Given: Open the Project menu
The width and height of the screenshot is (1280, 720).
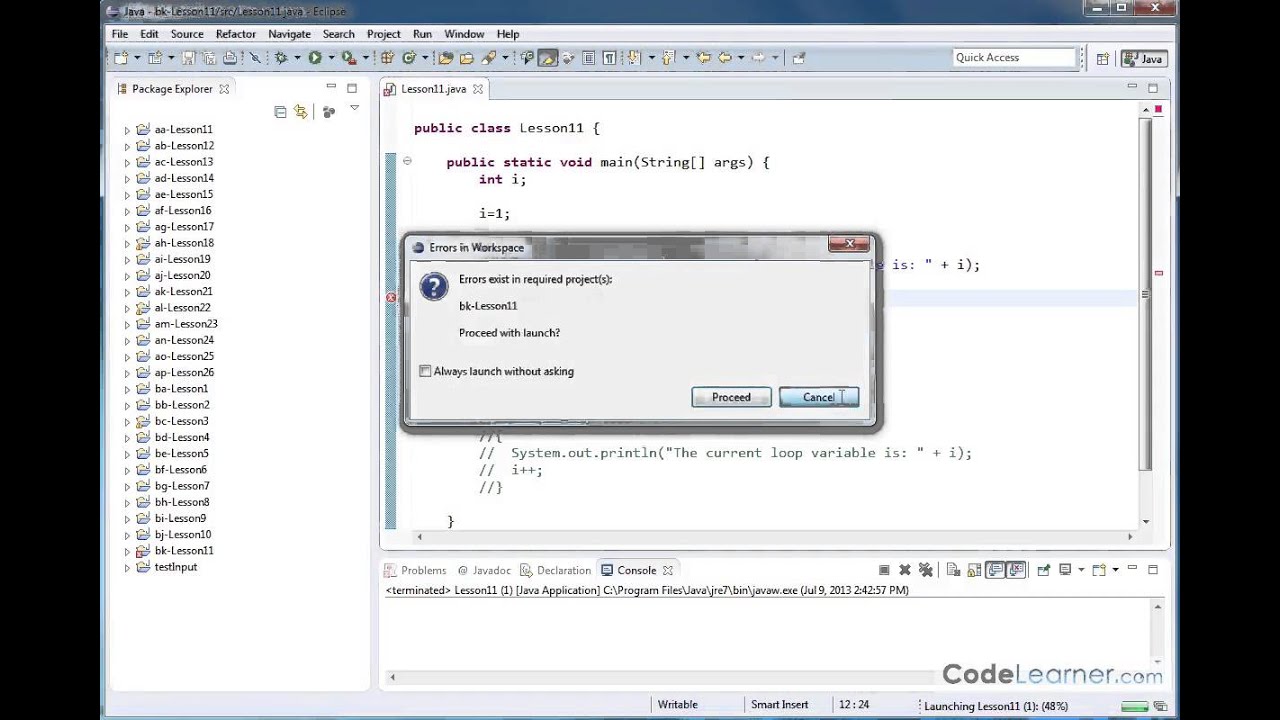Looking at the screenshot, I should point(383,34).
